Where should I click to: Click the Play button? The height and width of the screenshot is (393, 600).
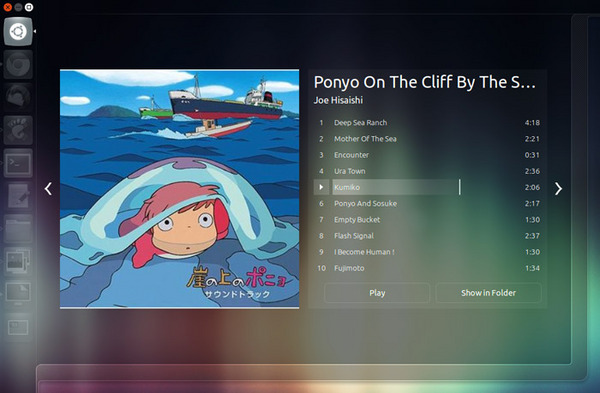[377, 293]
